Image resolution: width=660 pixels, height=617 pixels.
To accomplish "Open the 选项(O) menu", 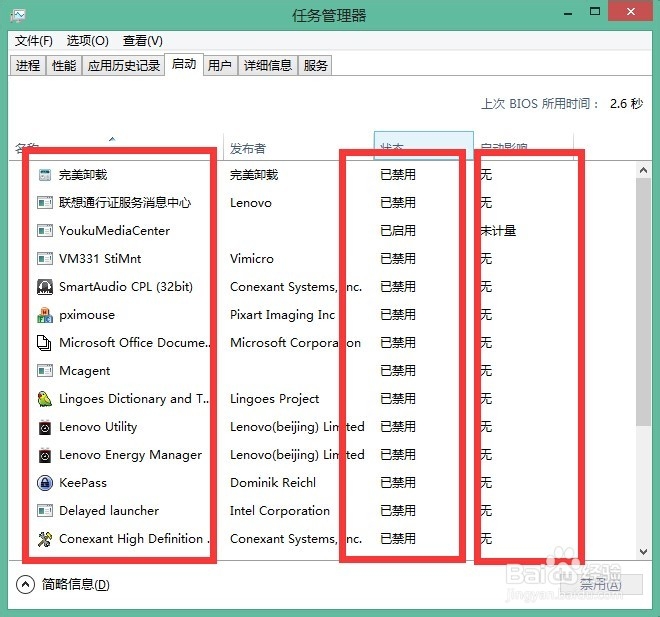I will [x=88, y=41].
